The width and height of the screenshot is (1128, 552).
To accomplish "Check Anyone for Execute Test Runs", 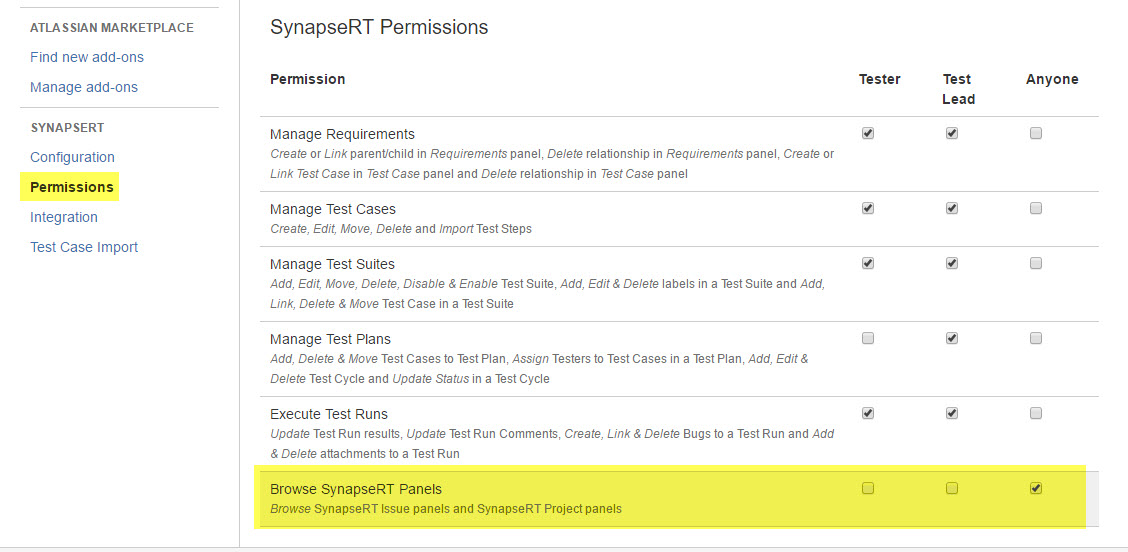I will click(1036, 413).
